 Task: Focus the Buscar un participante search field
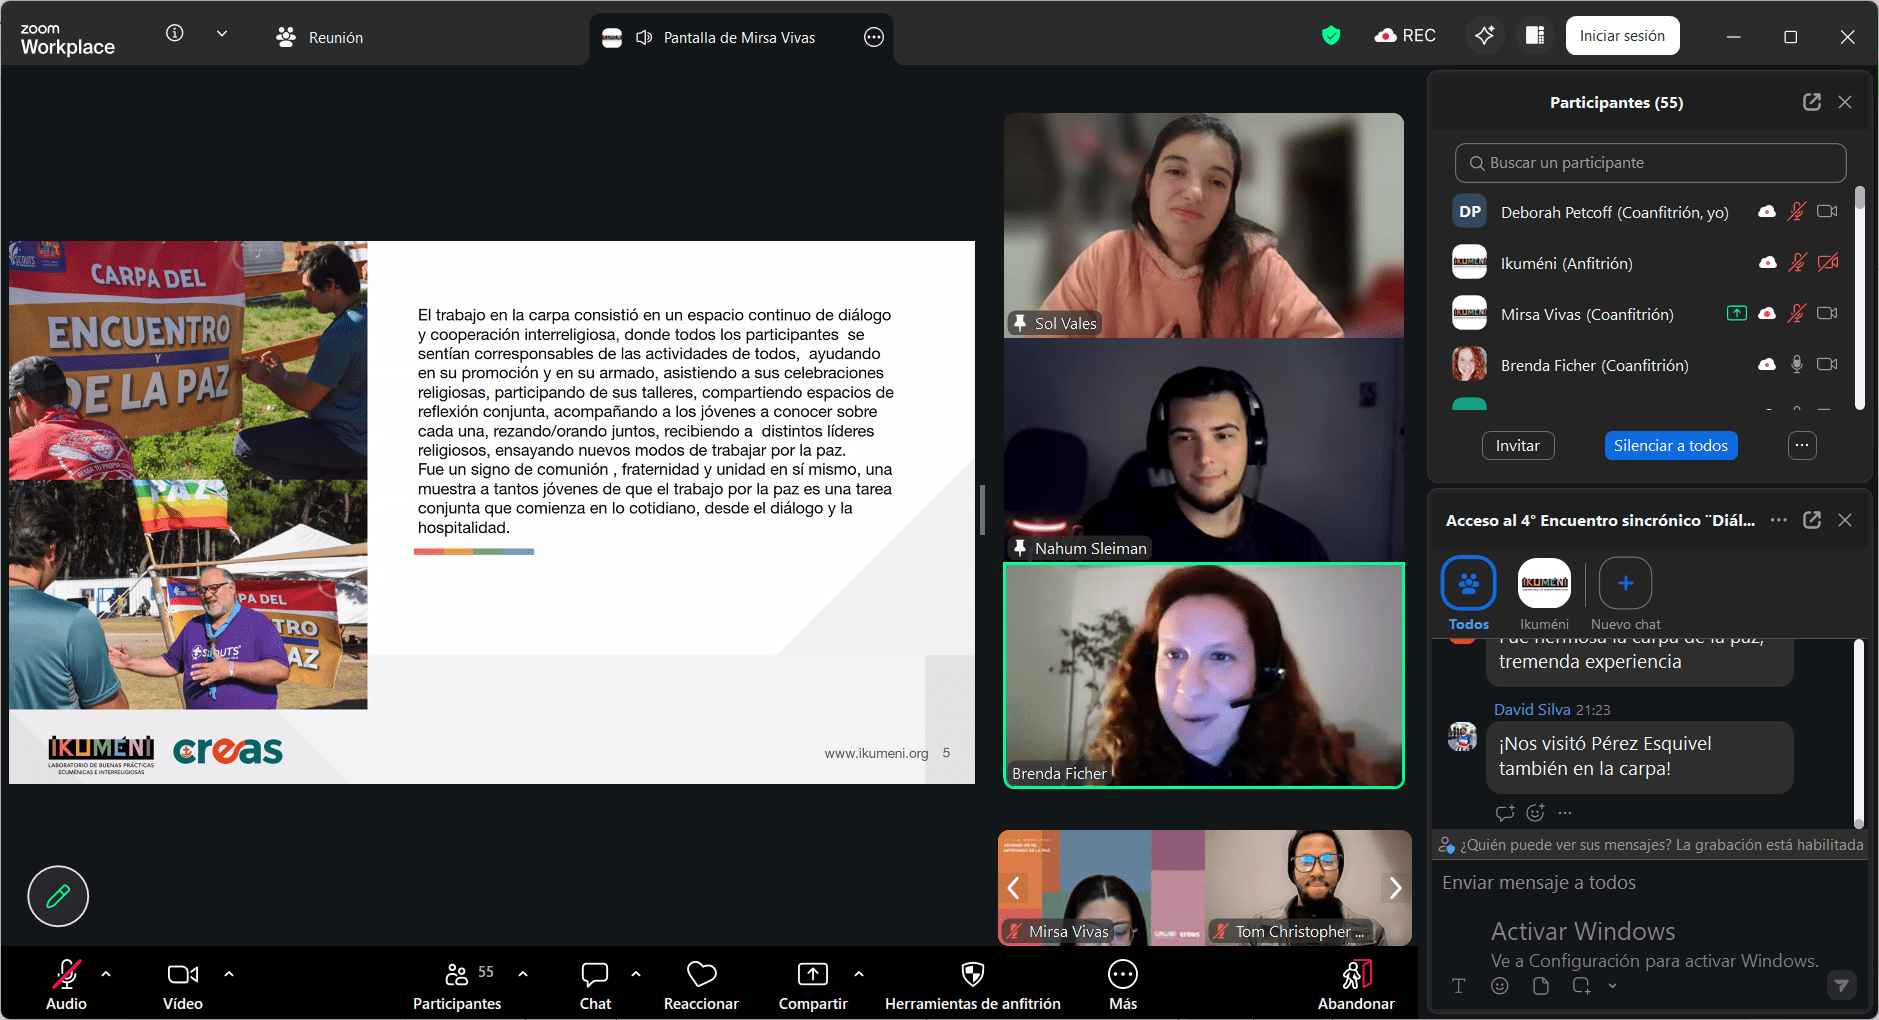coord(1650,163)
